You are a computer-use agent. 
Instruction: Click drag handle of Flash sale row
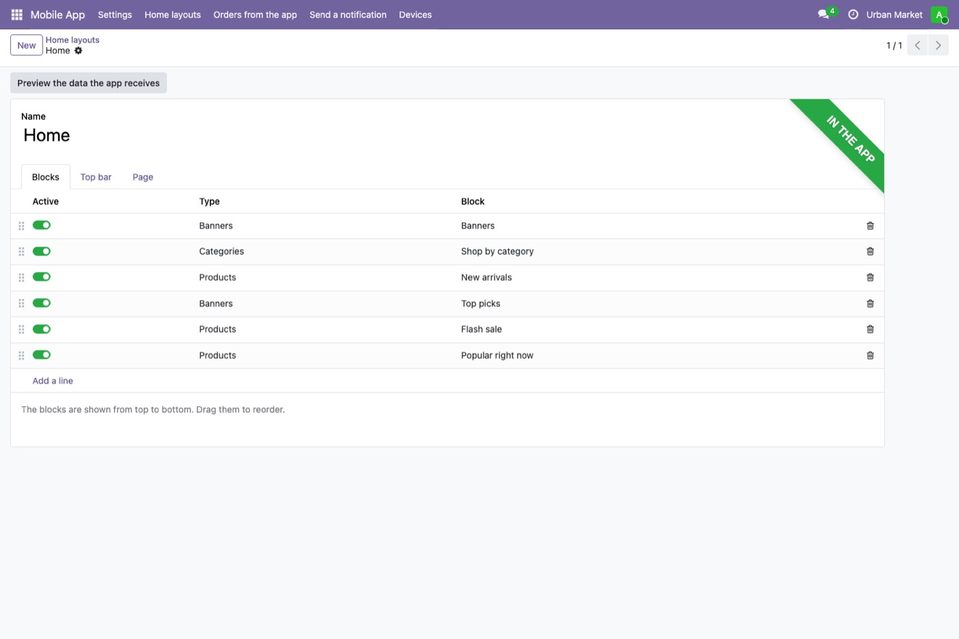[x=21, y=329]
